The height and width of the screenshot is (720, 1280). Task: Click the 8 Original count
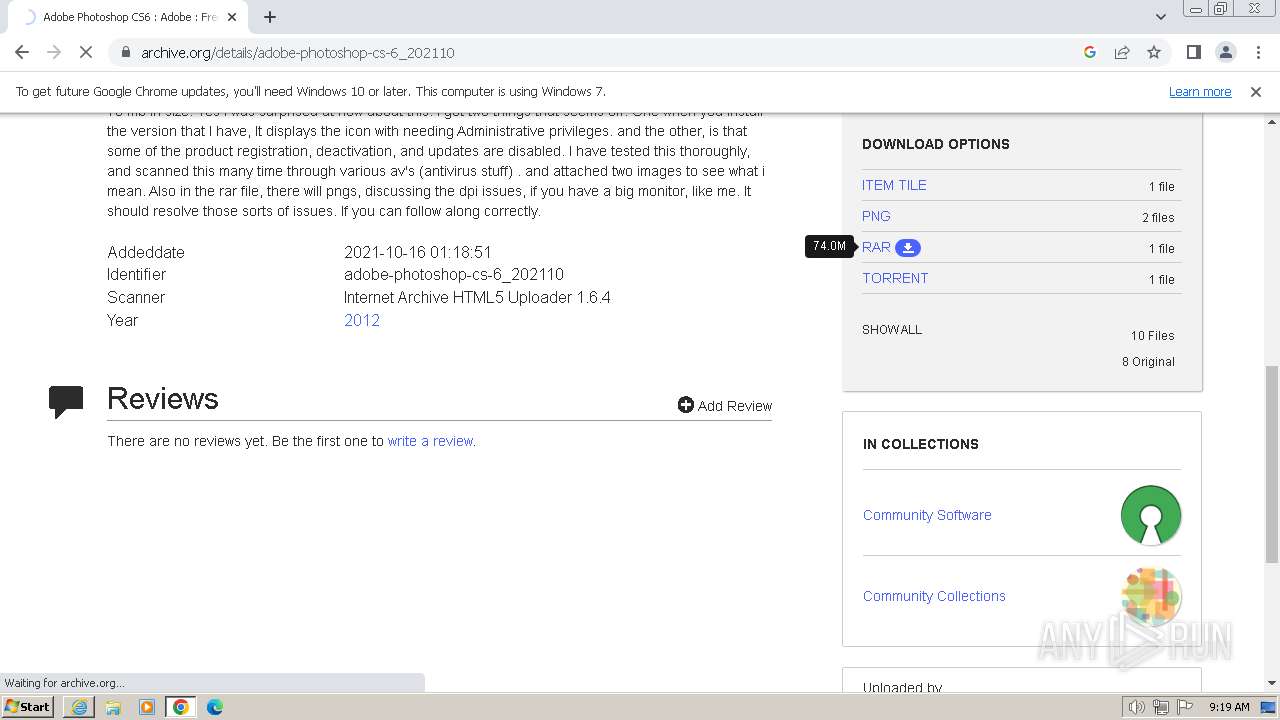click(1148, 362)
